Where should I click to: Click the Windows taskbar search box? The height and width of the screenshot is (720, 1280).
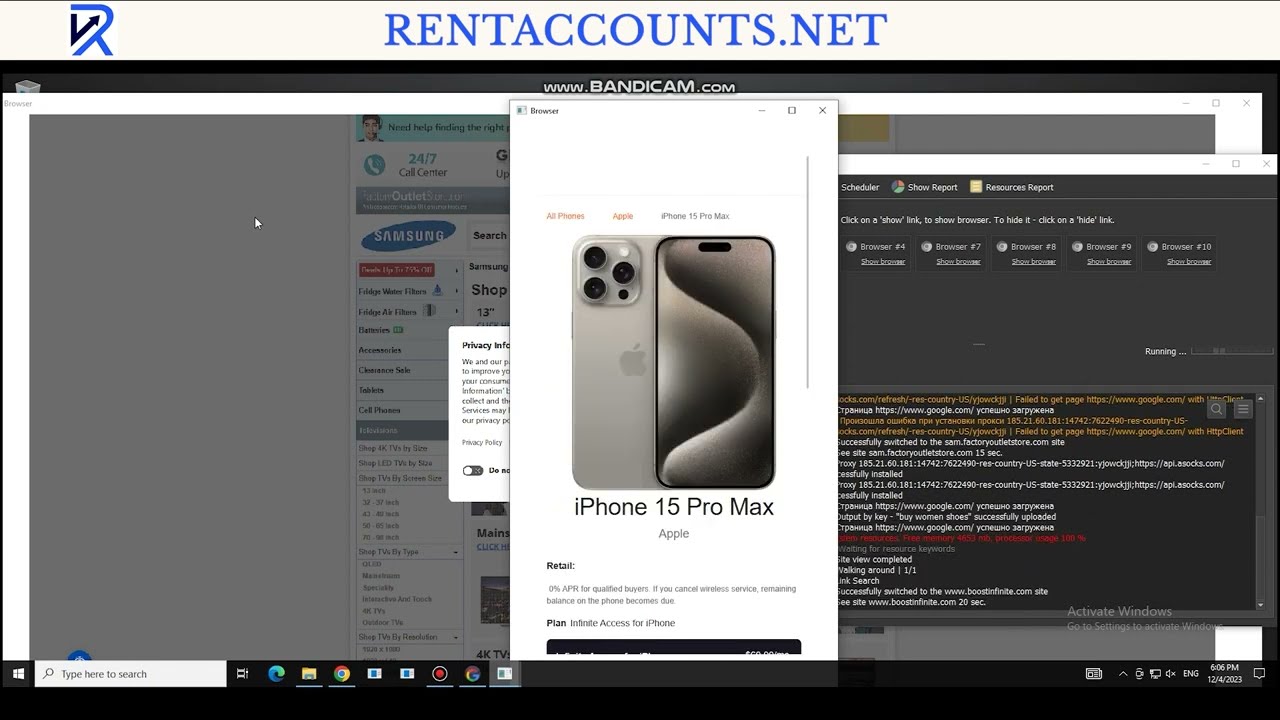pos(131,674)
